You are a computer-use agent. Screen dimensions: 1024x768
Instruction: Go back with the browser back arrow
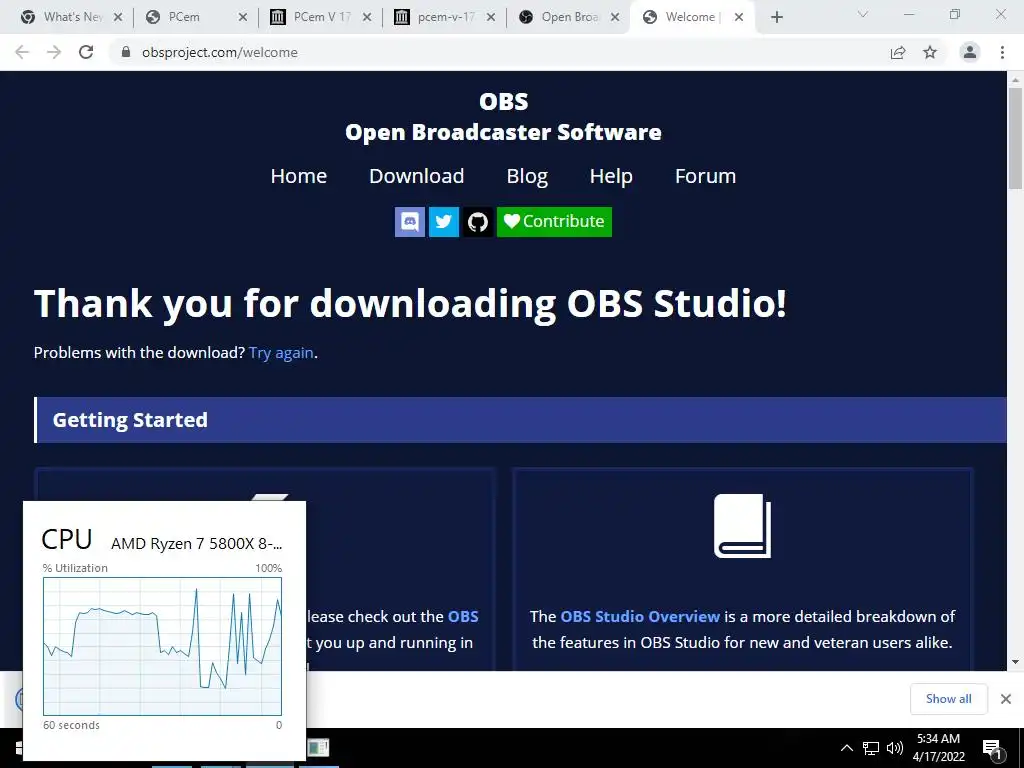point(22,52)
